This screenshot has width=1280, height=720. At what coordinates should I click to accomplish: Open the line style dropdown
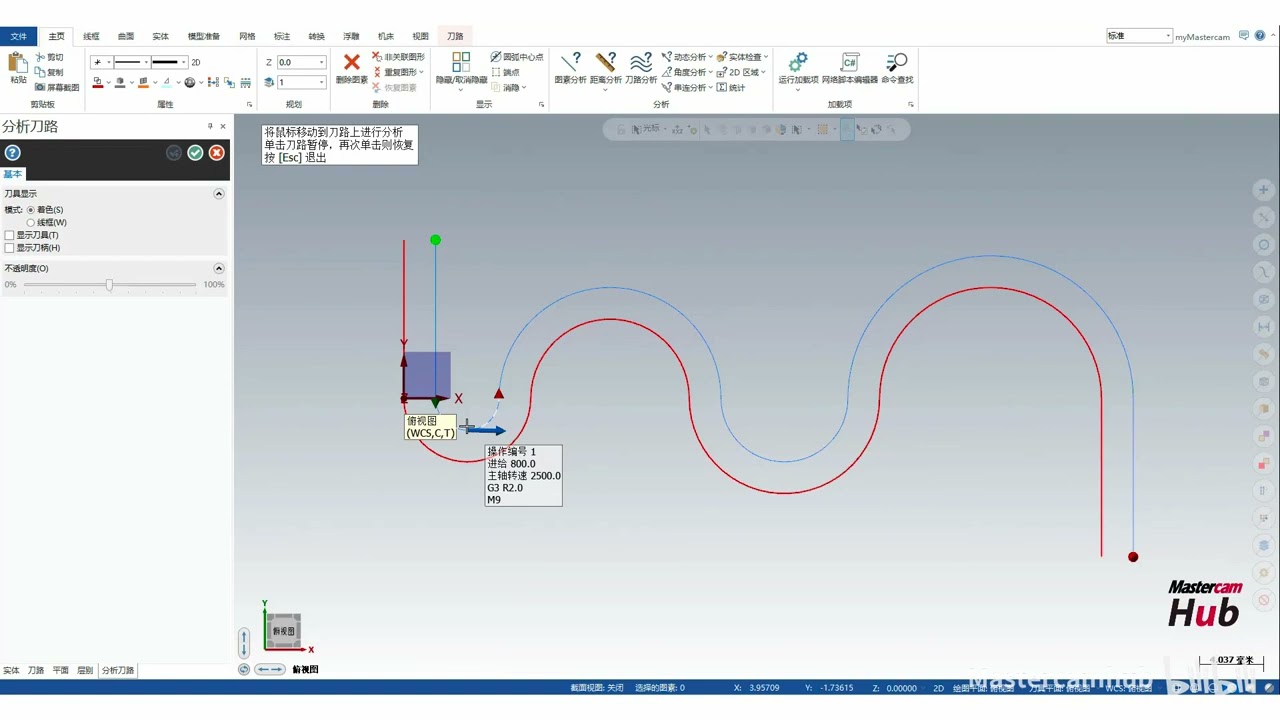(x=146, y=62)
